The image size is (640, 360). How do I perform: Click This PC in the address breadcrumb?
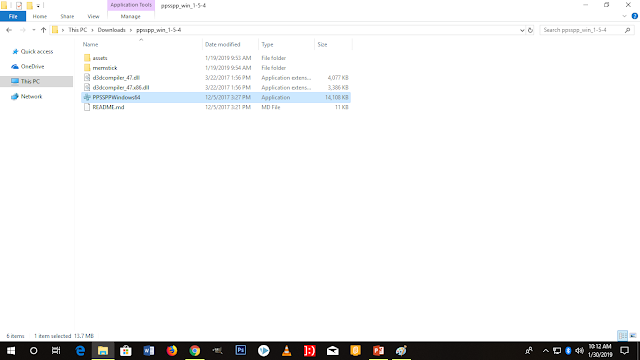click(78, 30)
